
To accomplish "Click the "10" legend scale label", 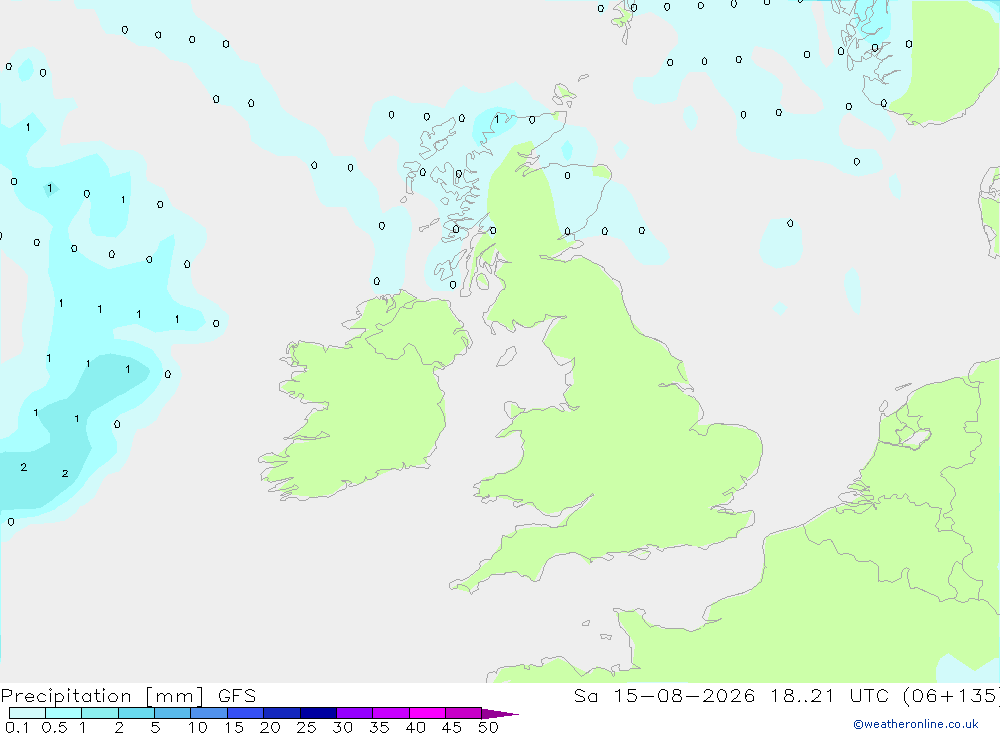I will click(198, 727).
